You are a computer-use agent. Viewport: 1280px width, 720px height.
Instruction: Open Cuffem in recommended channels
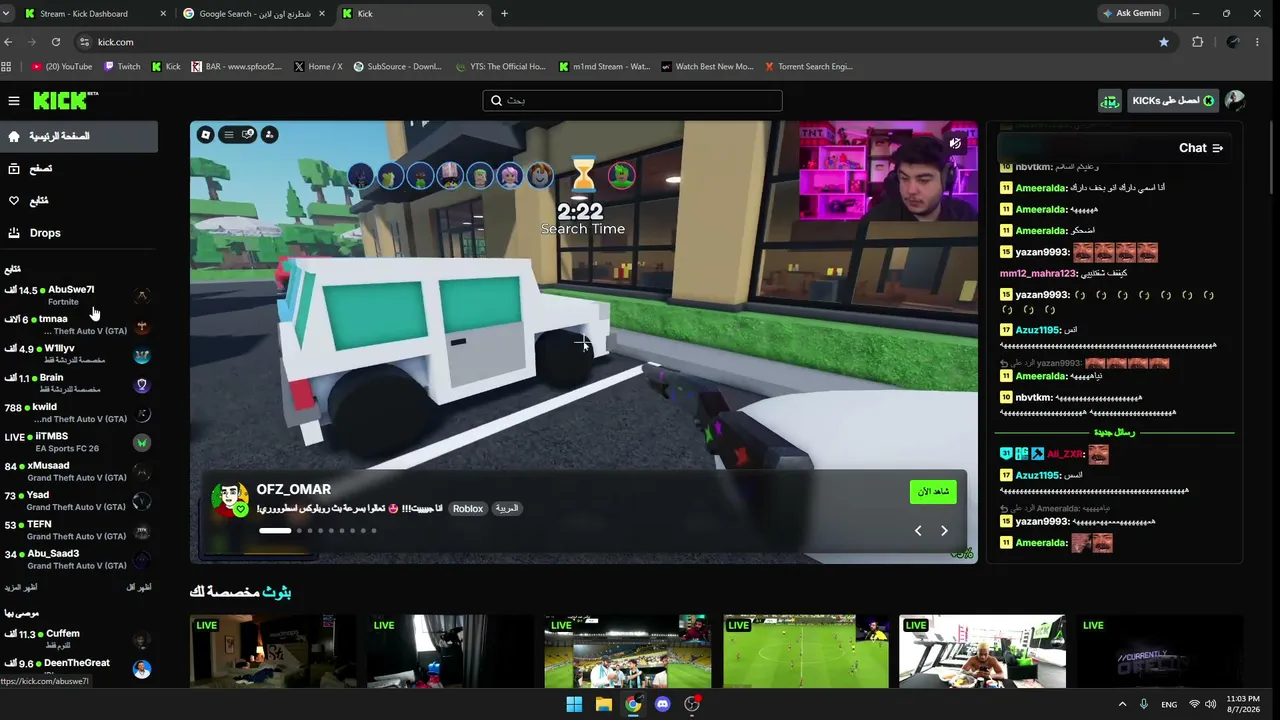pyautogui.click(x=78, y=639)
